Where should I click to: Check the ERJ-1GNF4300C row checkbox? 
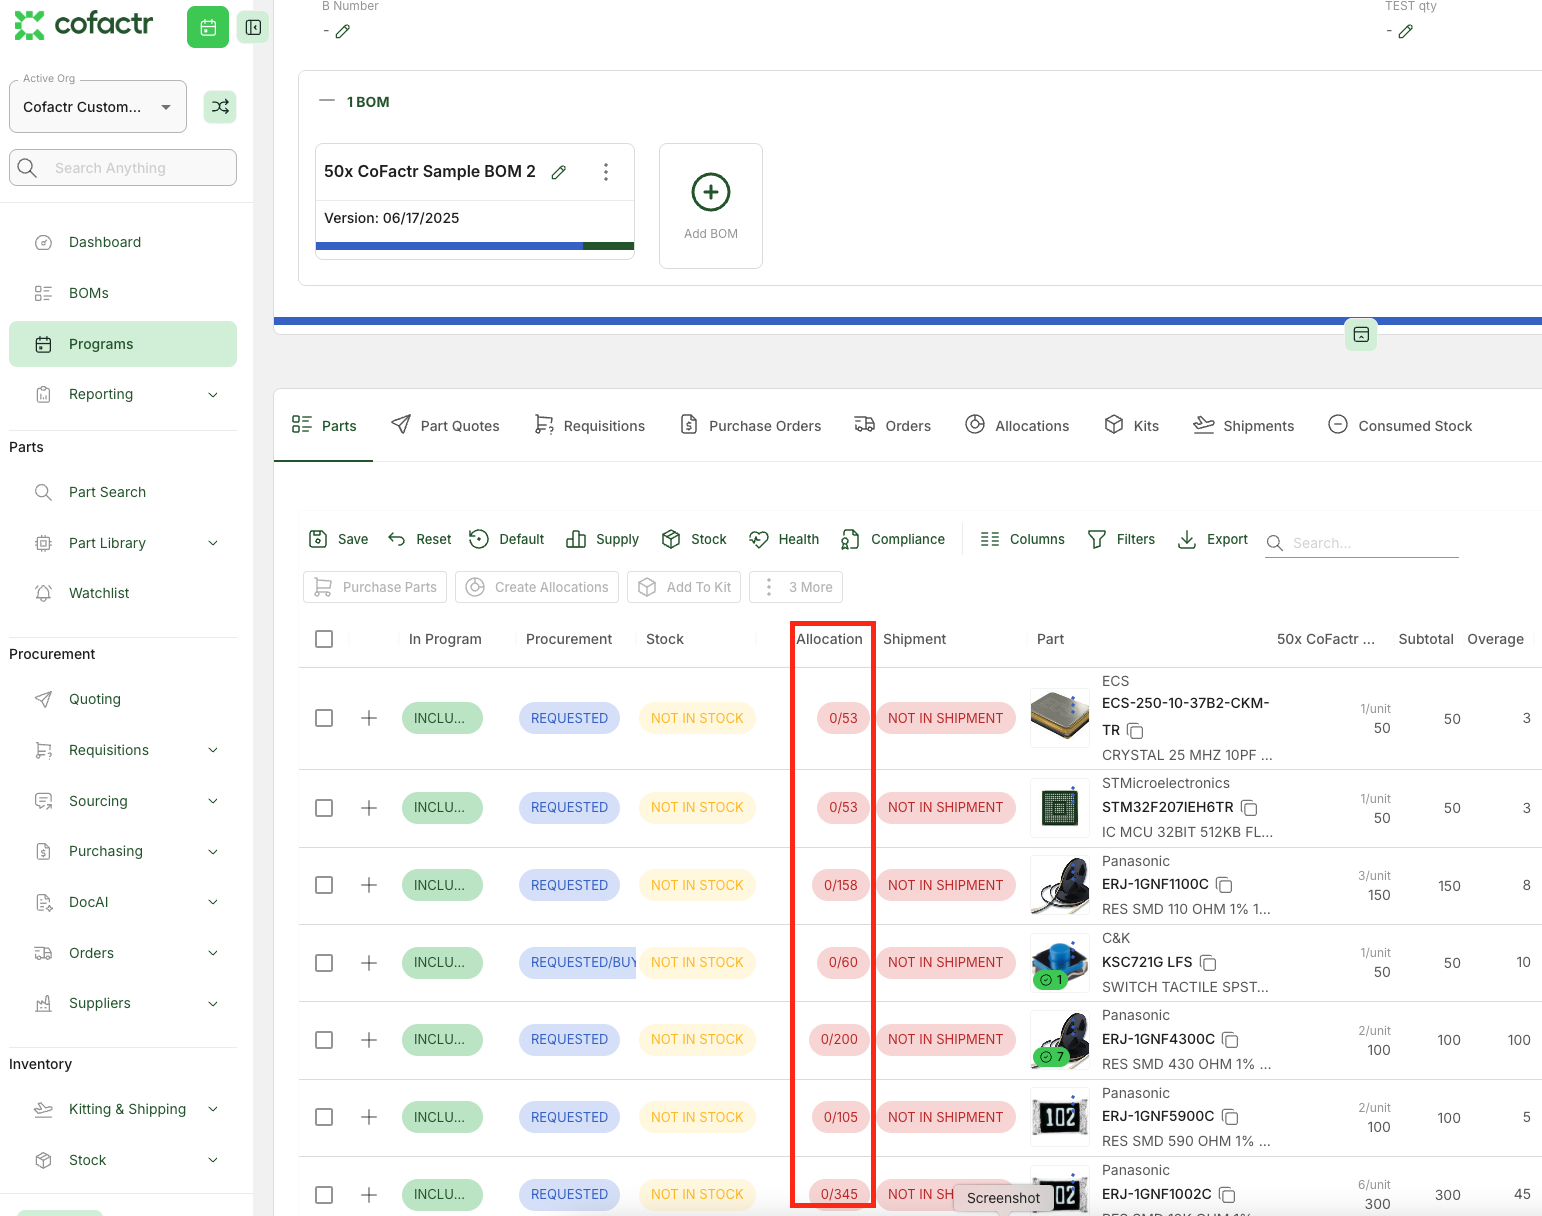pyautogui.click(x=324, y=1040)
